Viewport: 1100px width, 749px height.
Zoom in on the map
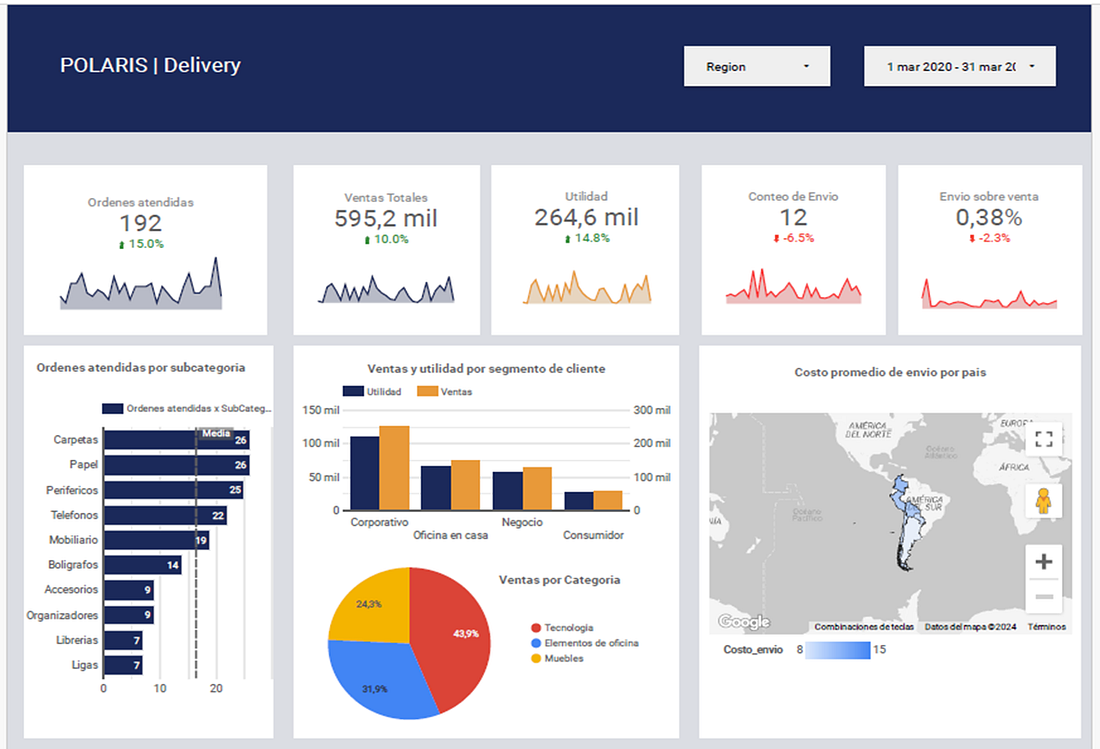1044,561
